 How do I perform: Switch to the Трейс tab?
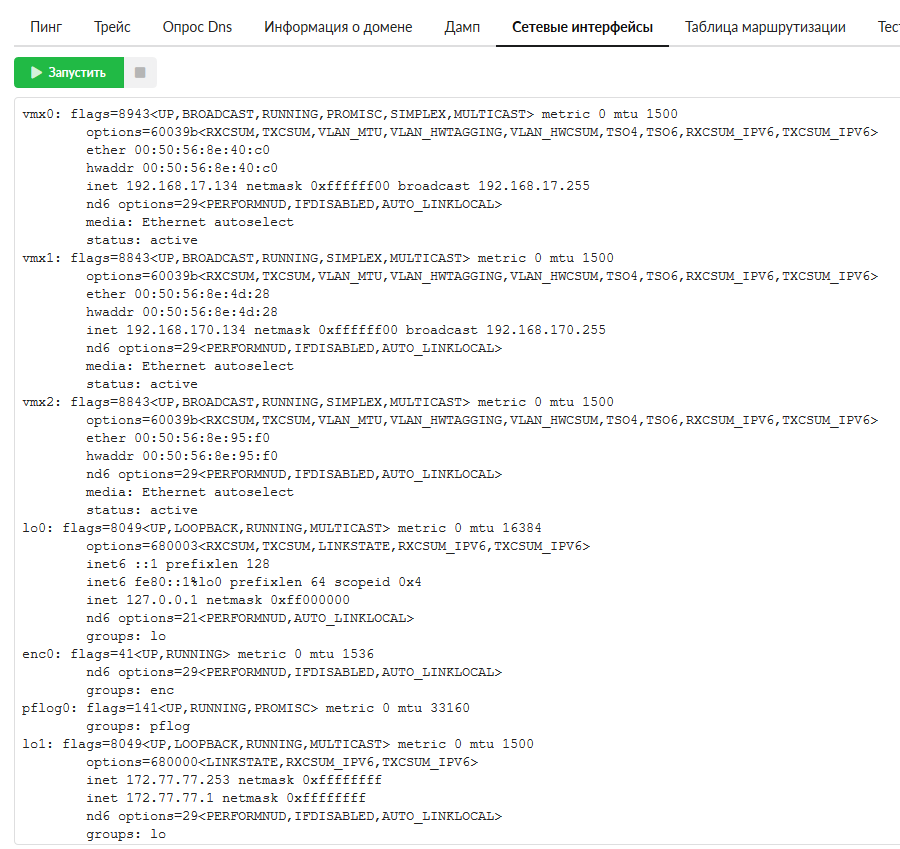(112, 27)
